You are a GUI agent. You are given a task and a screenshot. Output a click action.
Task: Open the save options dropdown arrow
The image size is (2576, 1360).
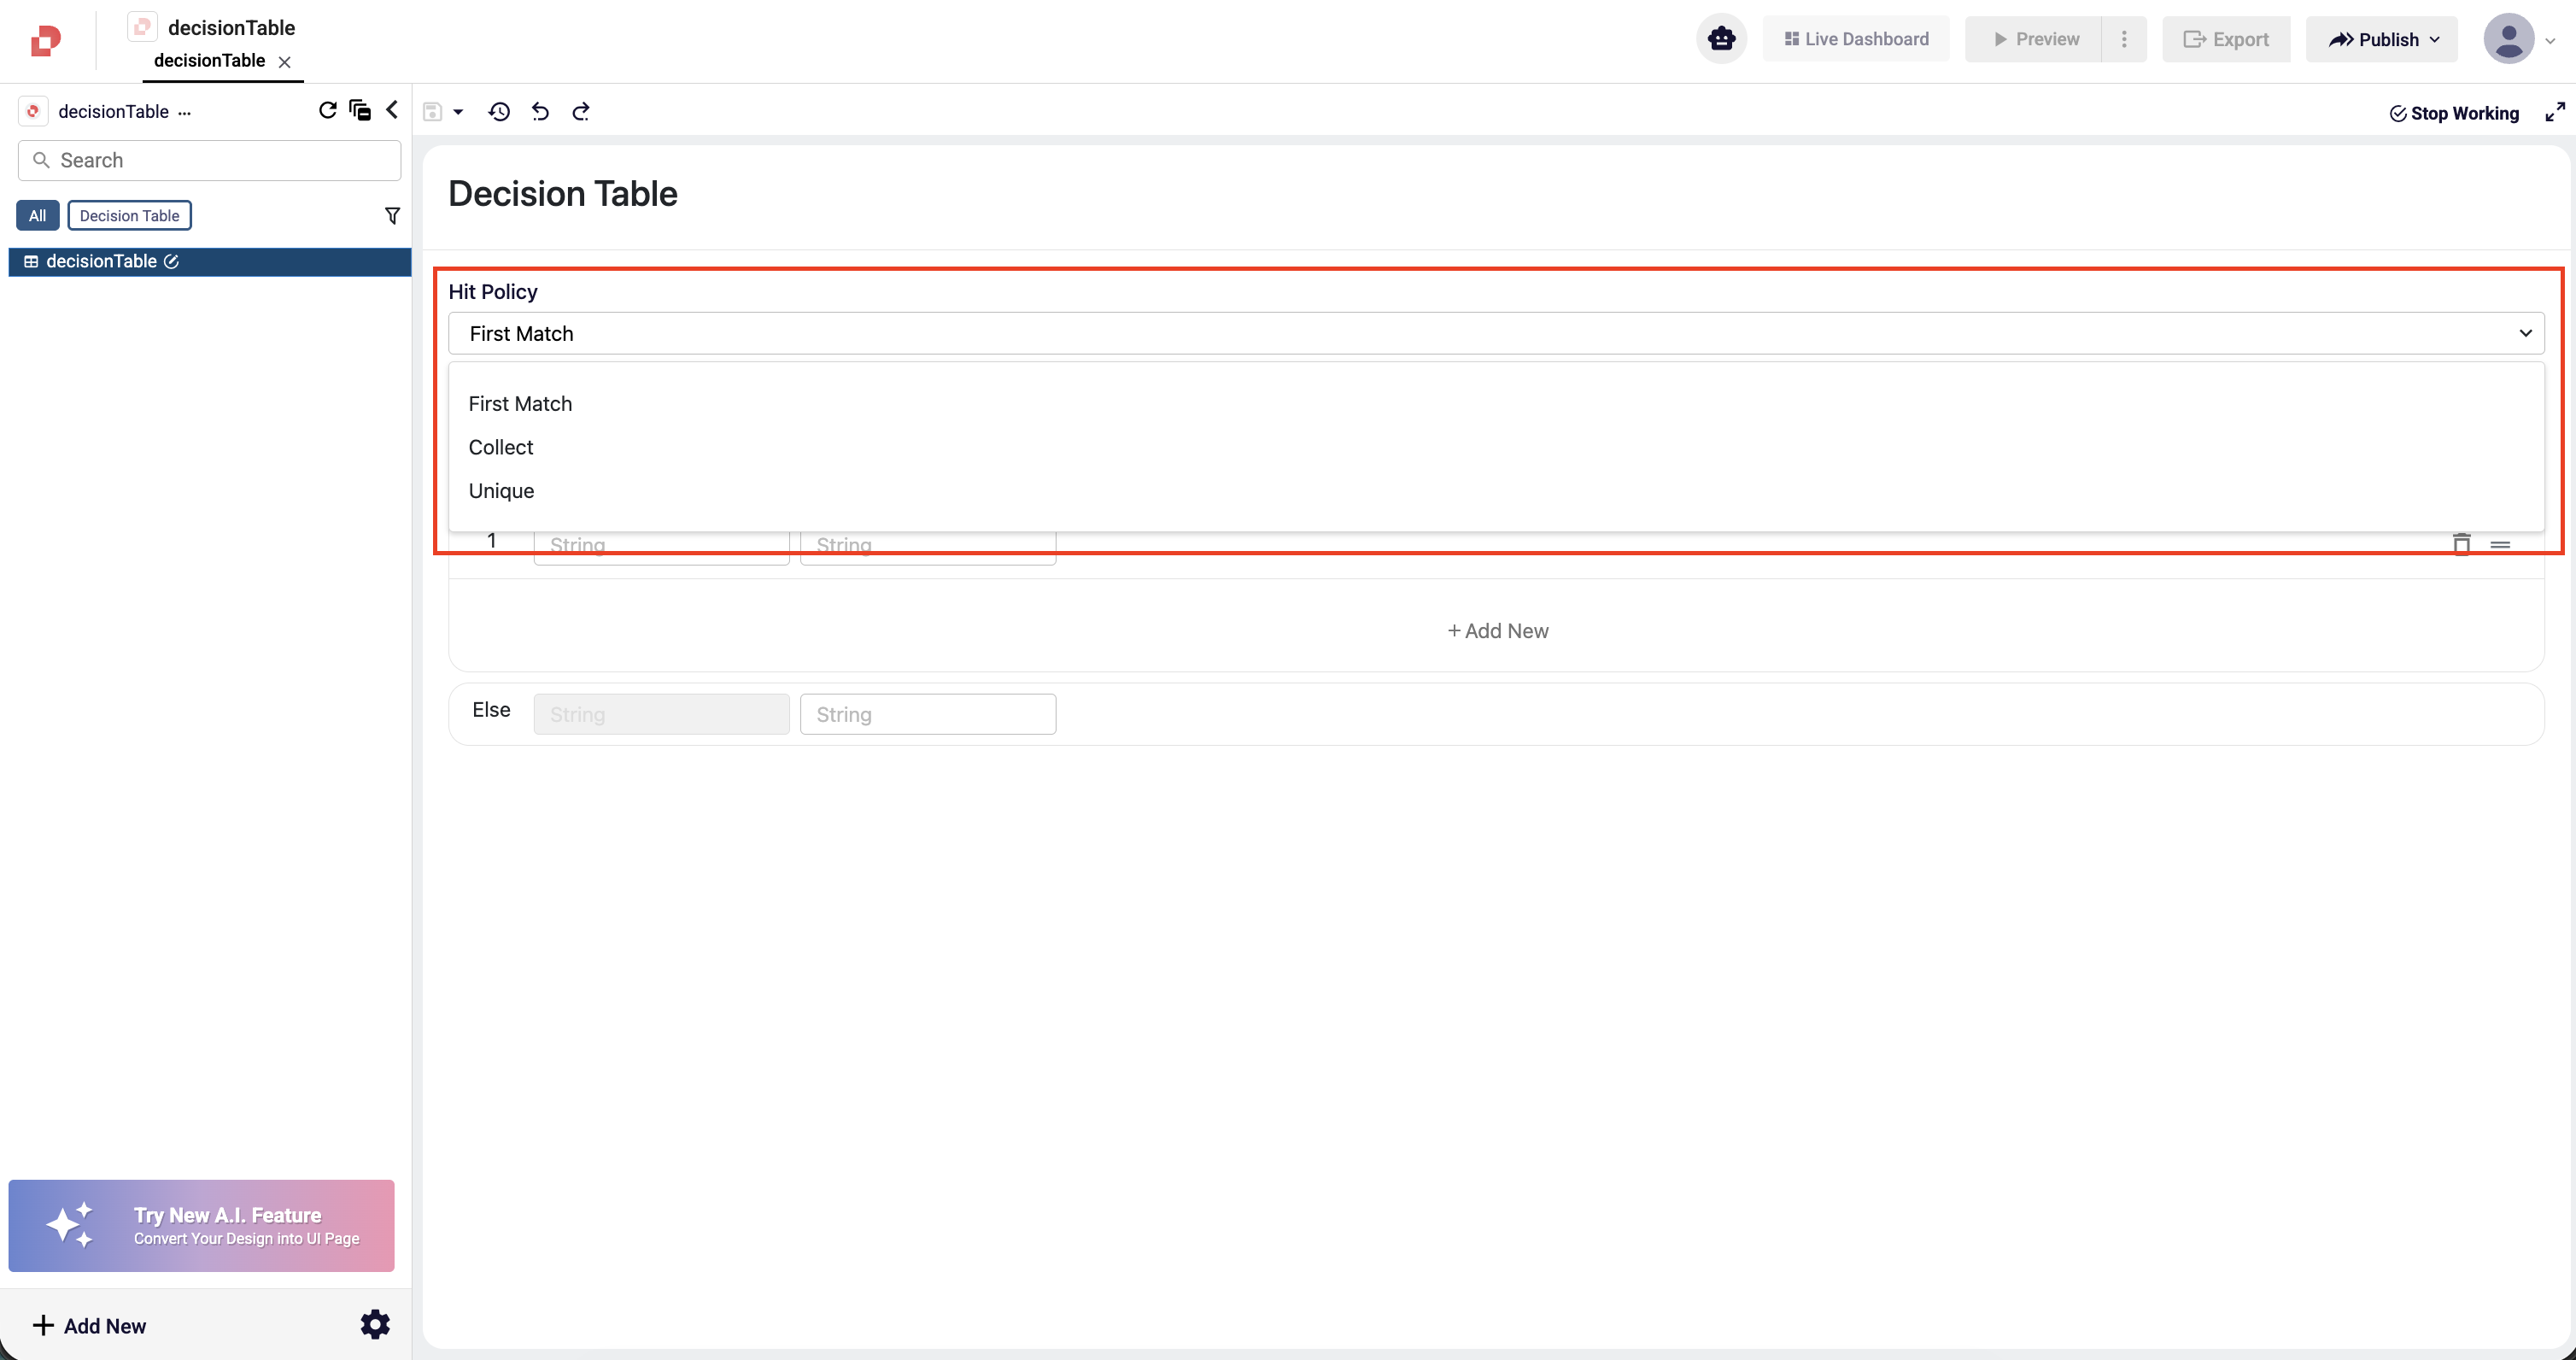458,112
